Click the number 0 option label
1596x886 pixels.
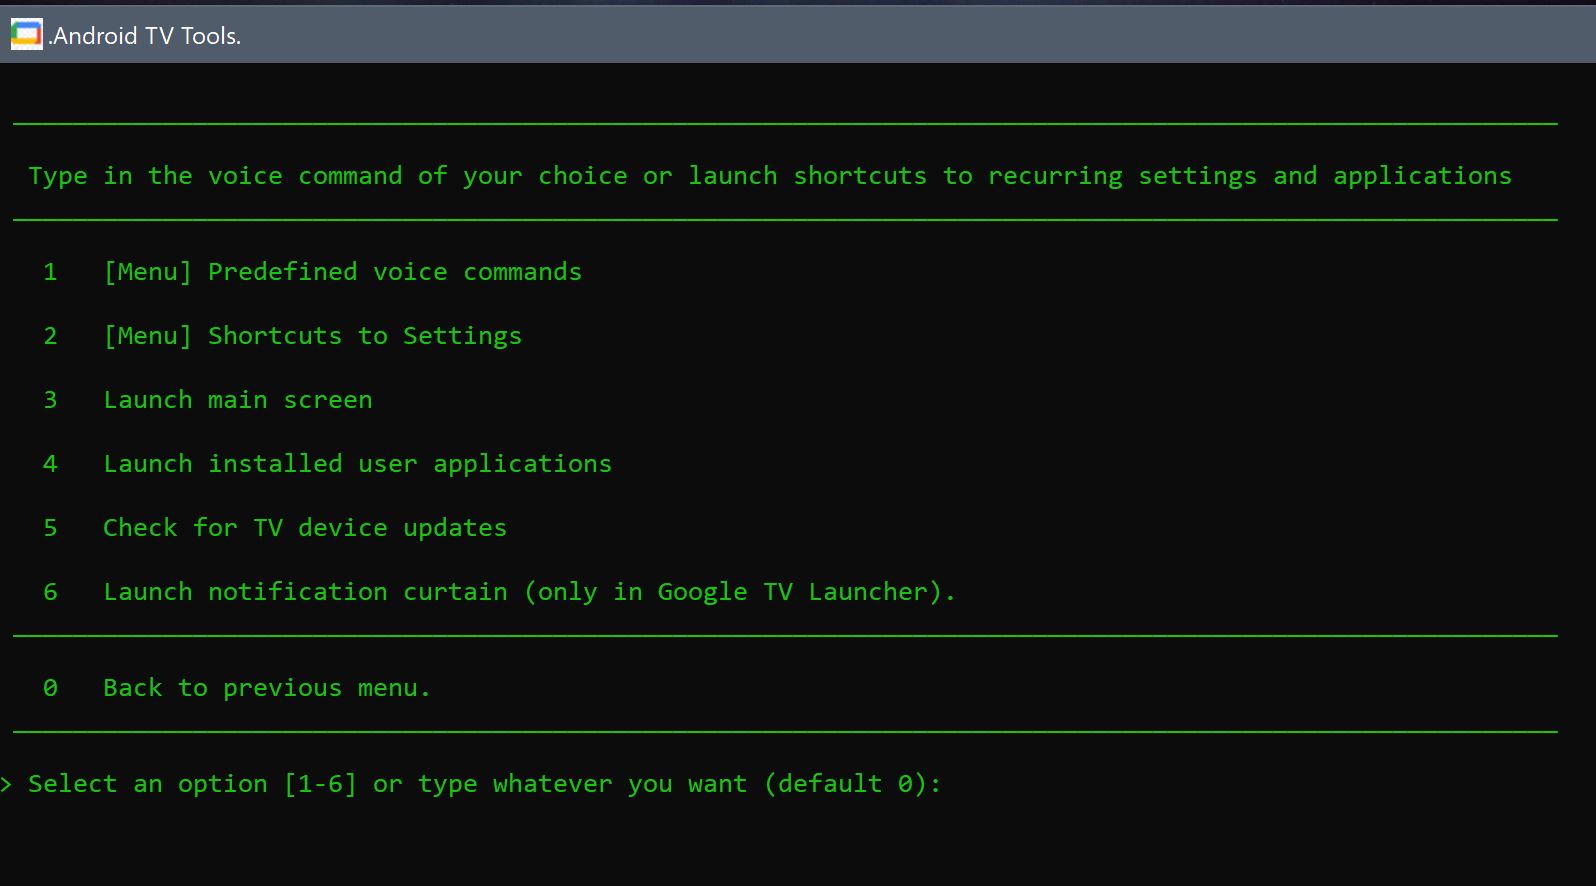[50, 688]
